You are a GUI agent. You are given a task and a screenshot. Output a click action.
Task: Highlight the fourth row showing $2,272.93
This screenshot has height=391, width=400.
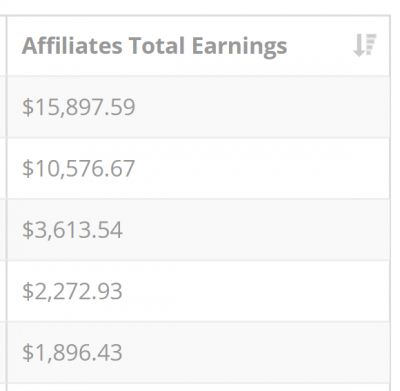click(198, 291)
